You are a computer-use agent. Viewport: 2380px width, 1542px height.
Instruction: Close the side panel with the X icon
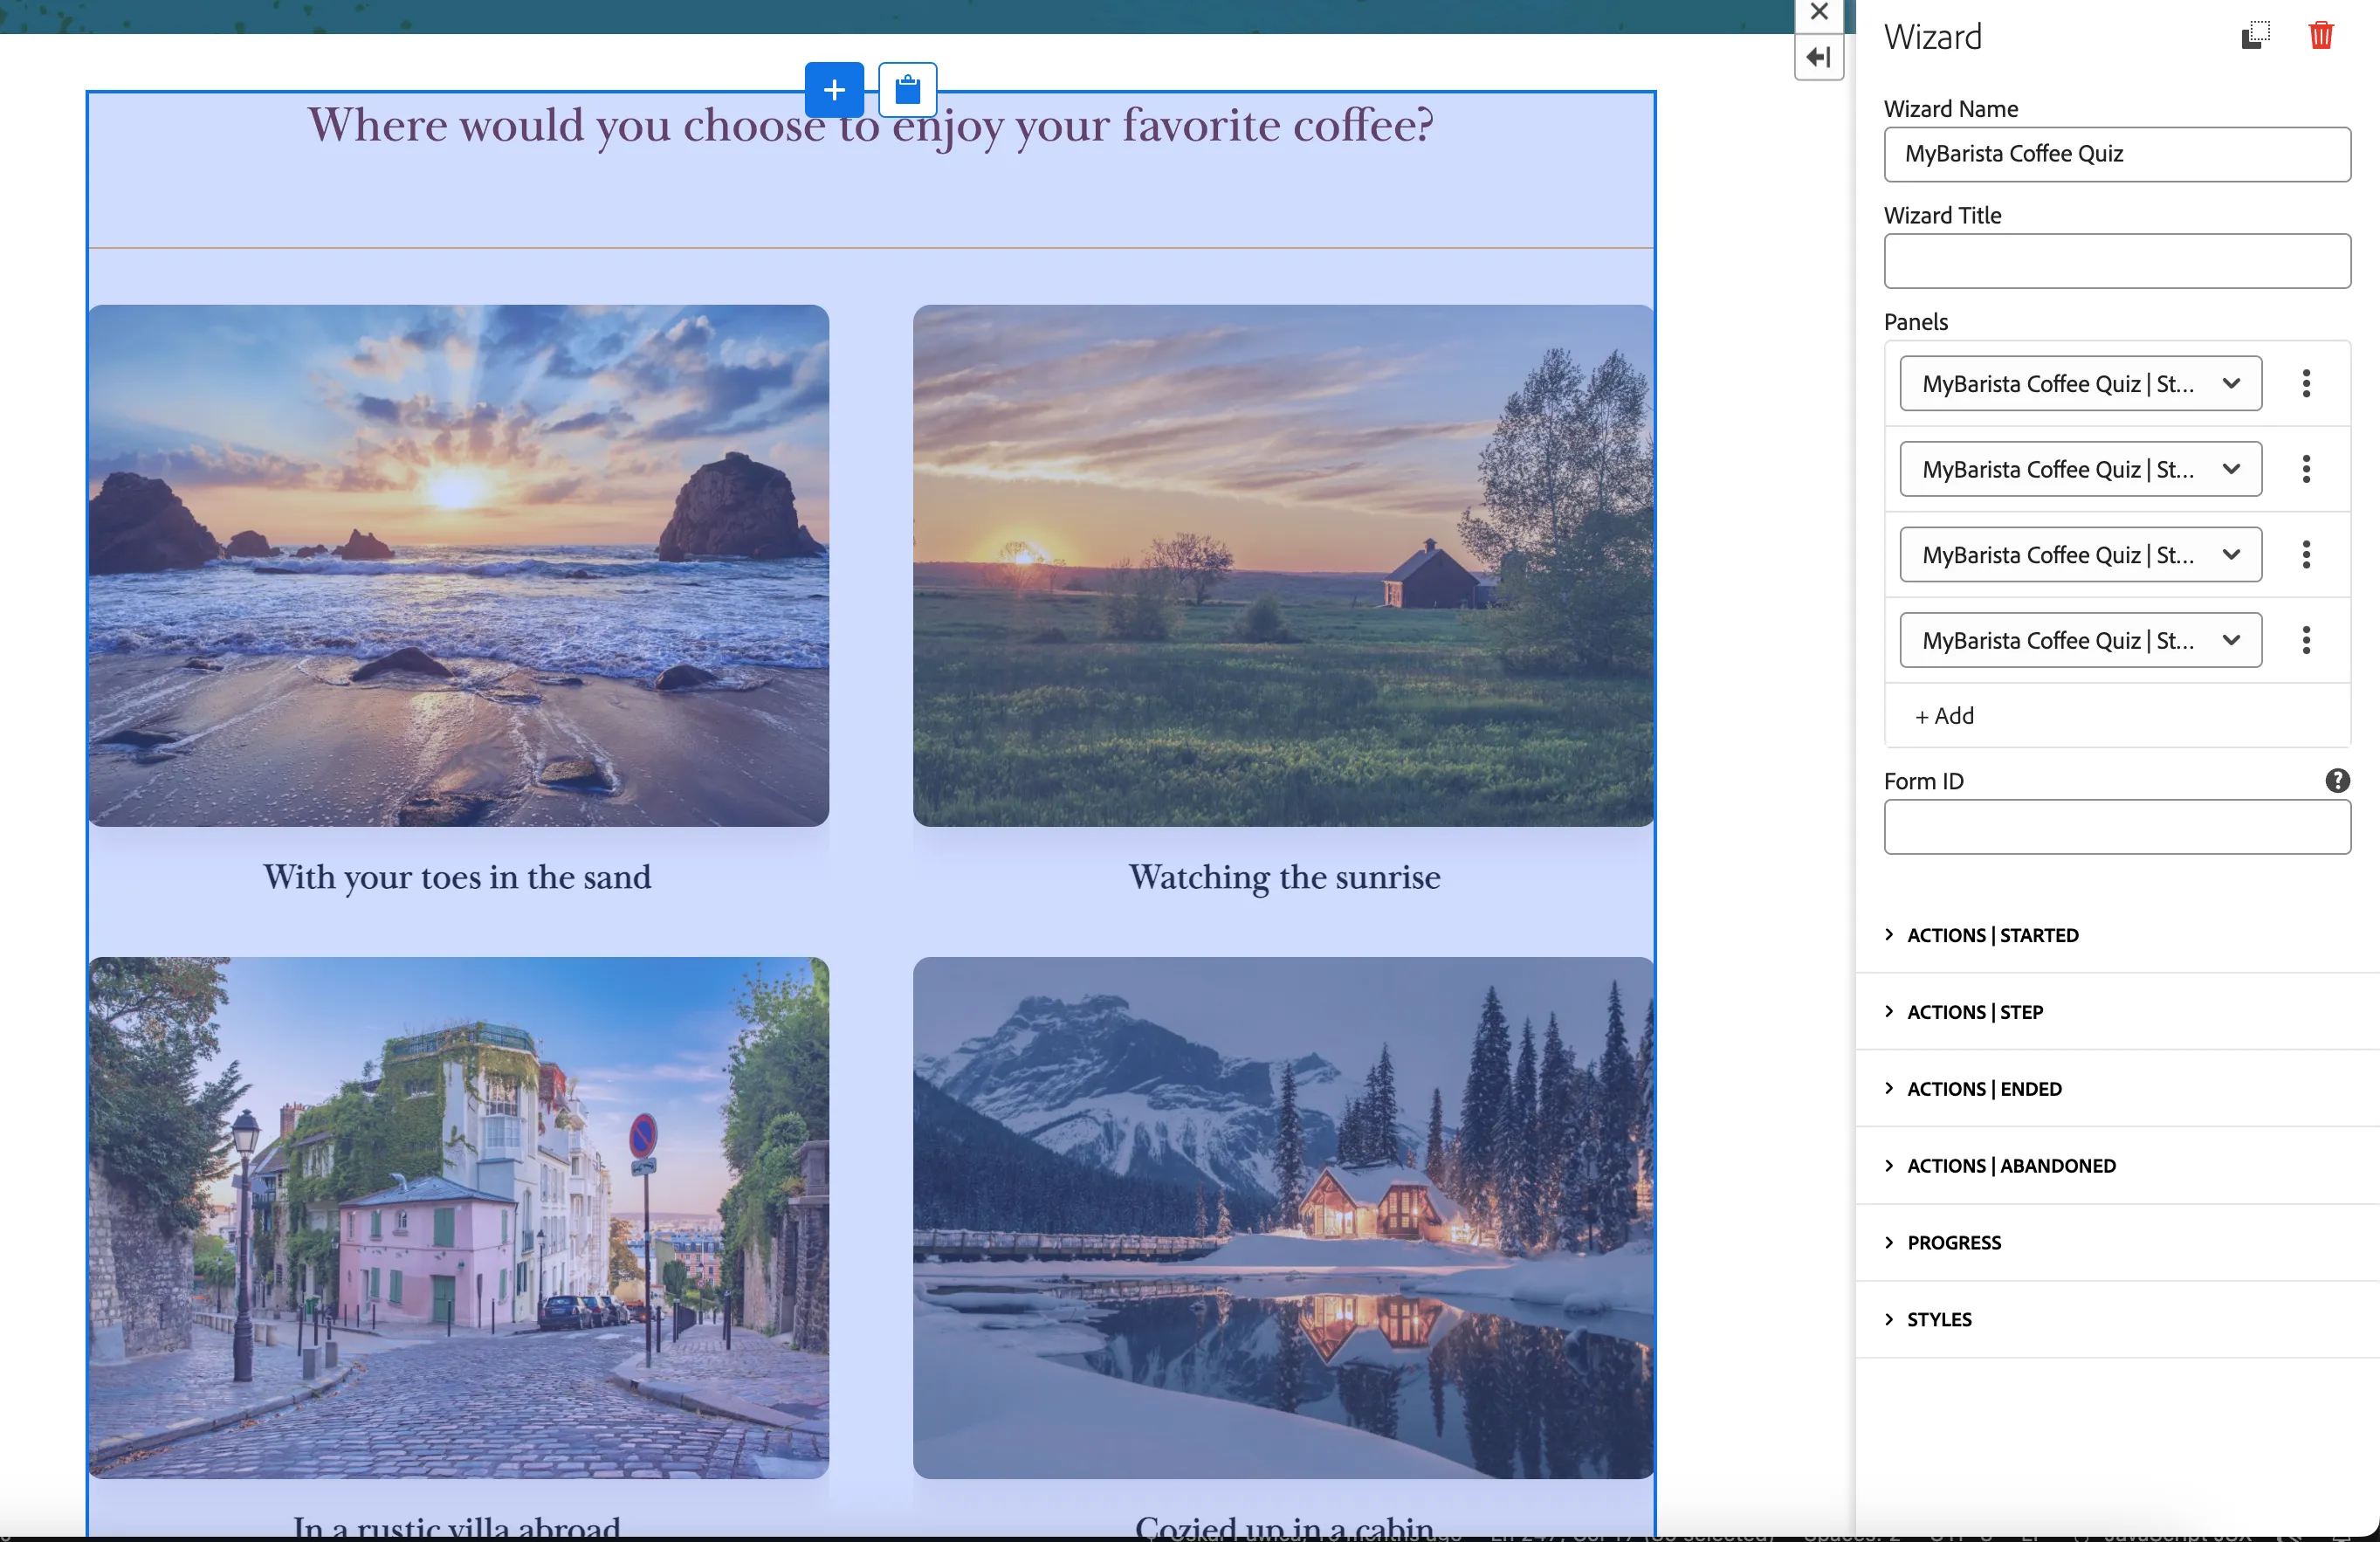tap(1819, 13)
